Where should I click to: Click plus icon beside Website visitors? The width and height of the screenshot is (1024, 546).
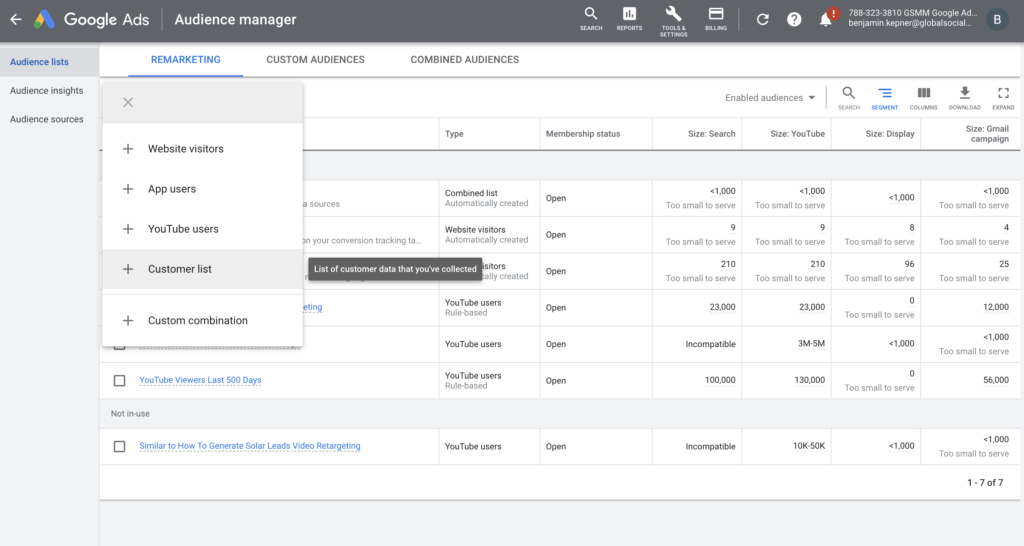point(128,149)
